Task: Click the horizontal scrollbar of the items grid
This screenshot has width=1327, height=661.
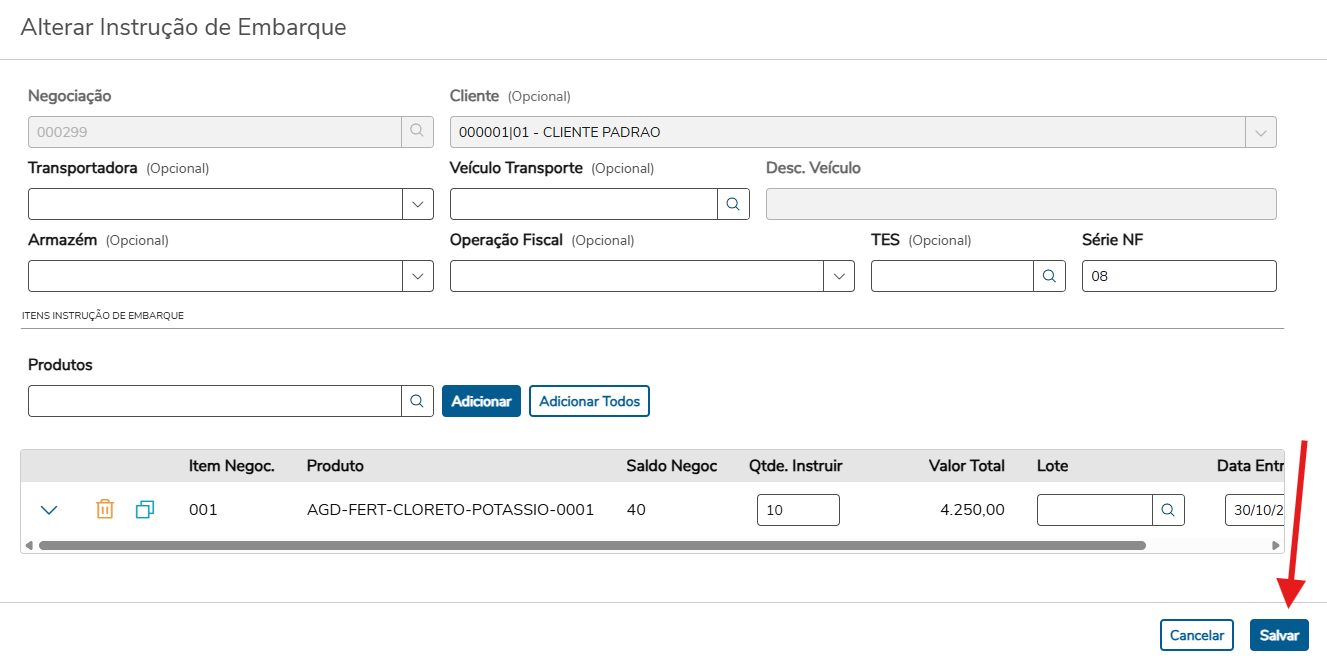Action: (x=592, y=546)
